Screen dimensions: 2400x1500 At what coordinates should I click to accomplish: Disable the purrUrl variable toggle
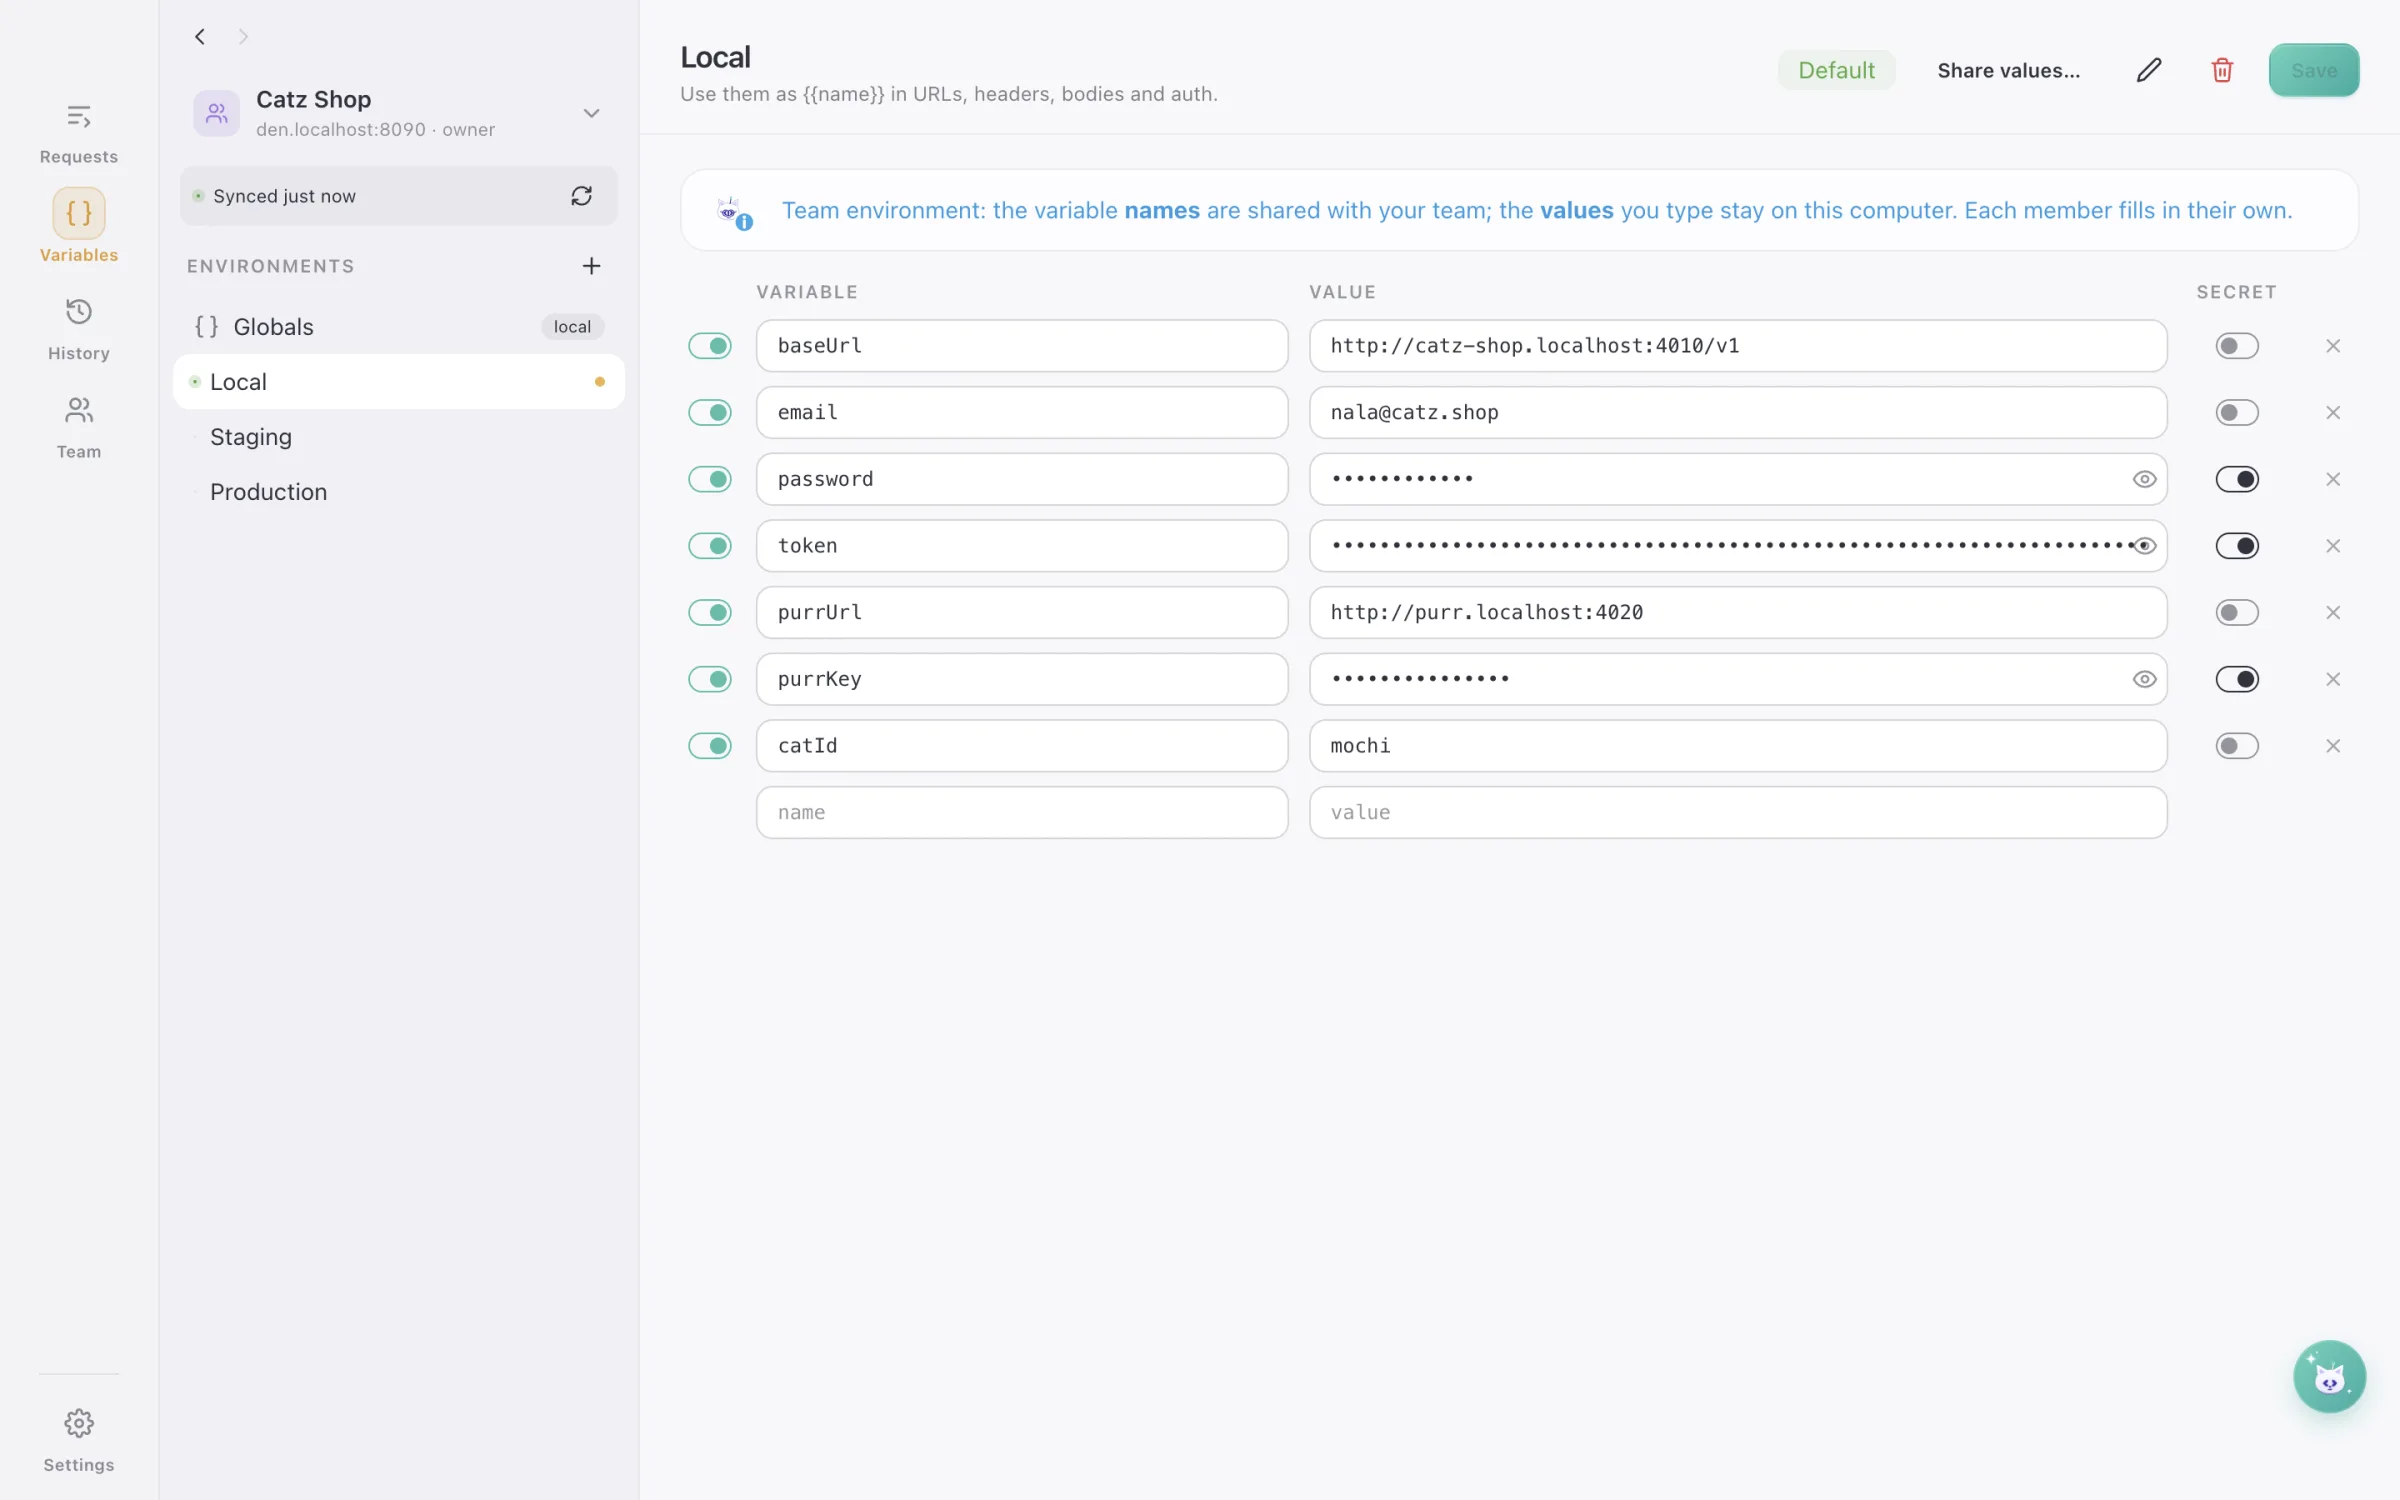710,613
